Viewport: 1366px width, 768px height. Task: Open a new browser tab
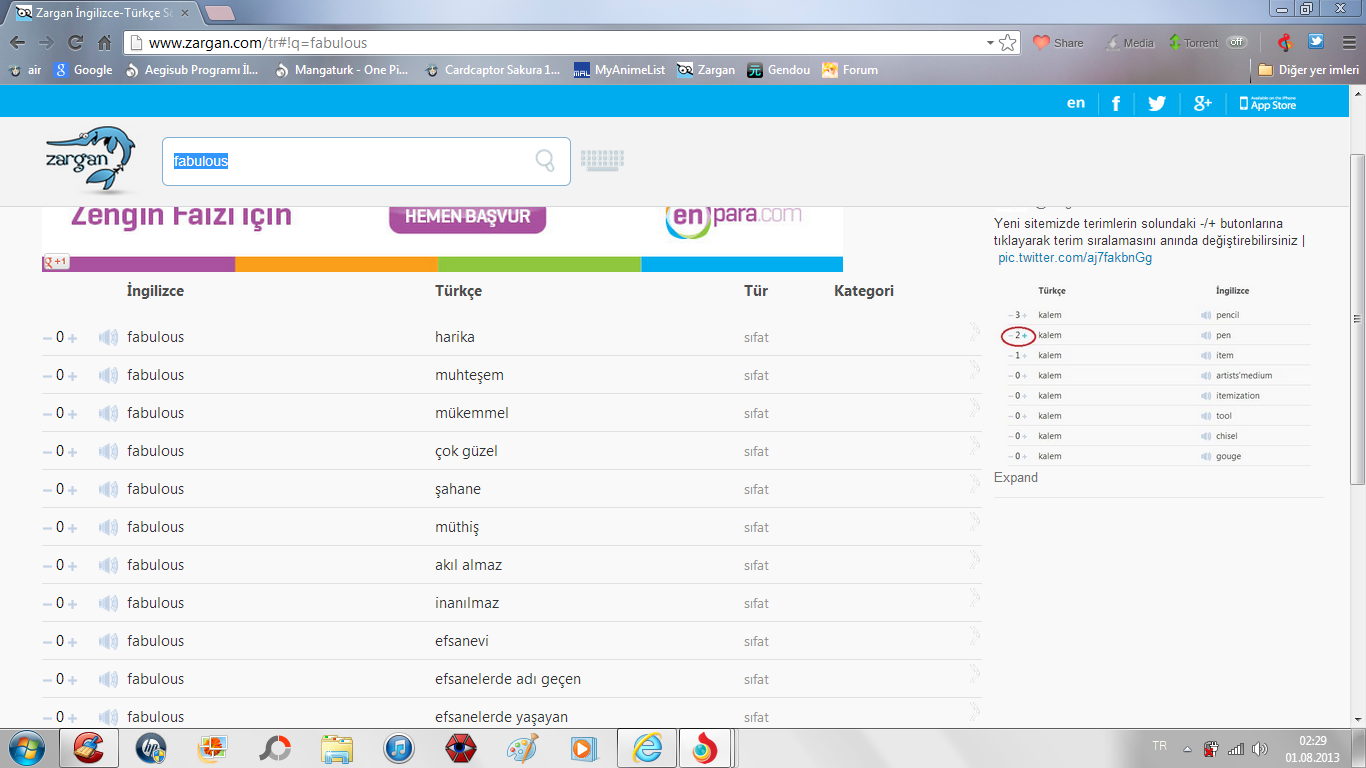click(x=219, y=13)
